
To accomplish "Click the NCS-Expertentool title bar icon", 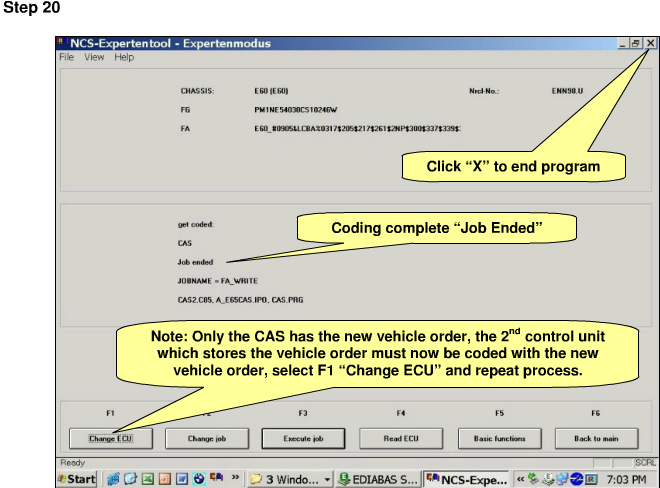I will (x=61, y=42).
